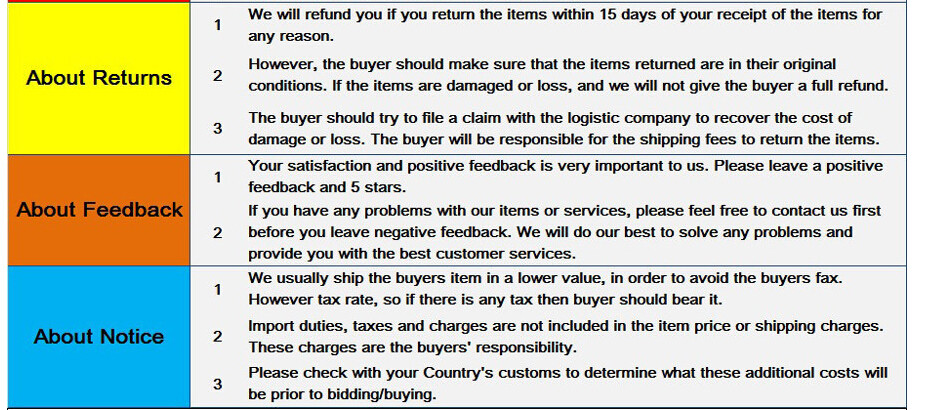
Task: Click number 3 in the About Notice section
Action: 218,383
